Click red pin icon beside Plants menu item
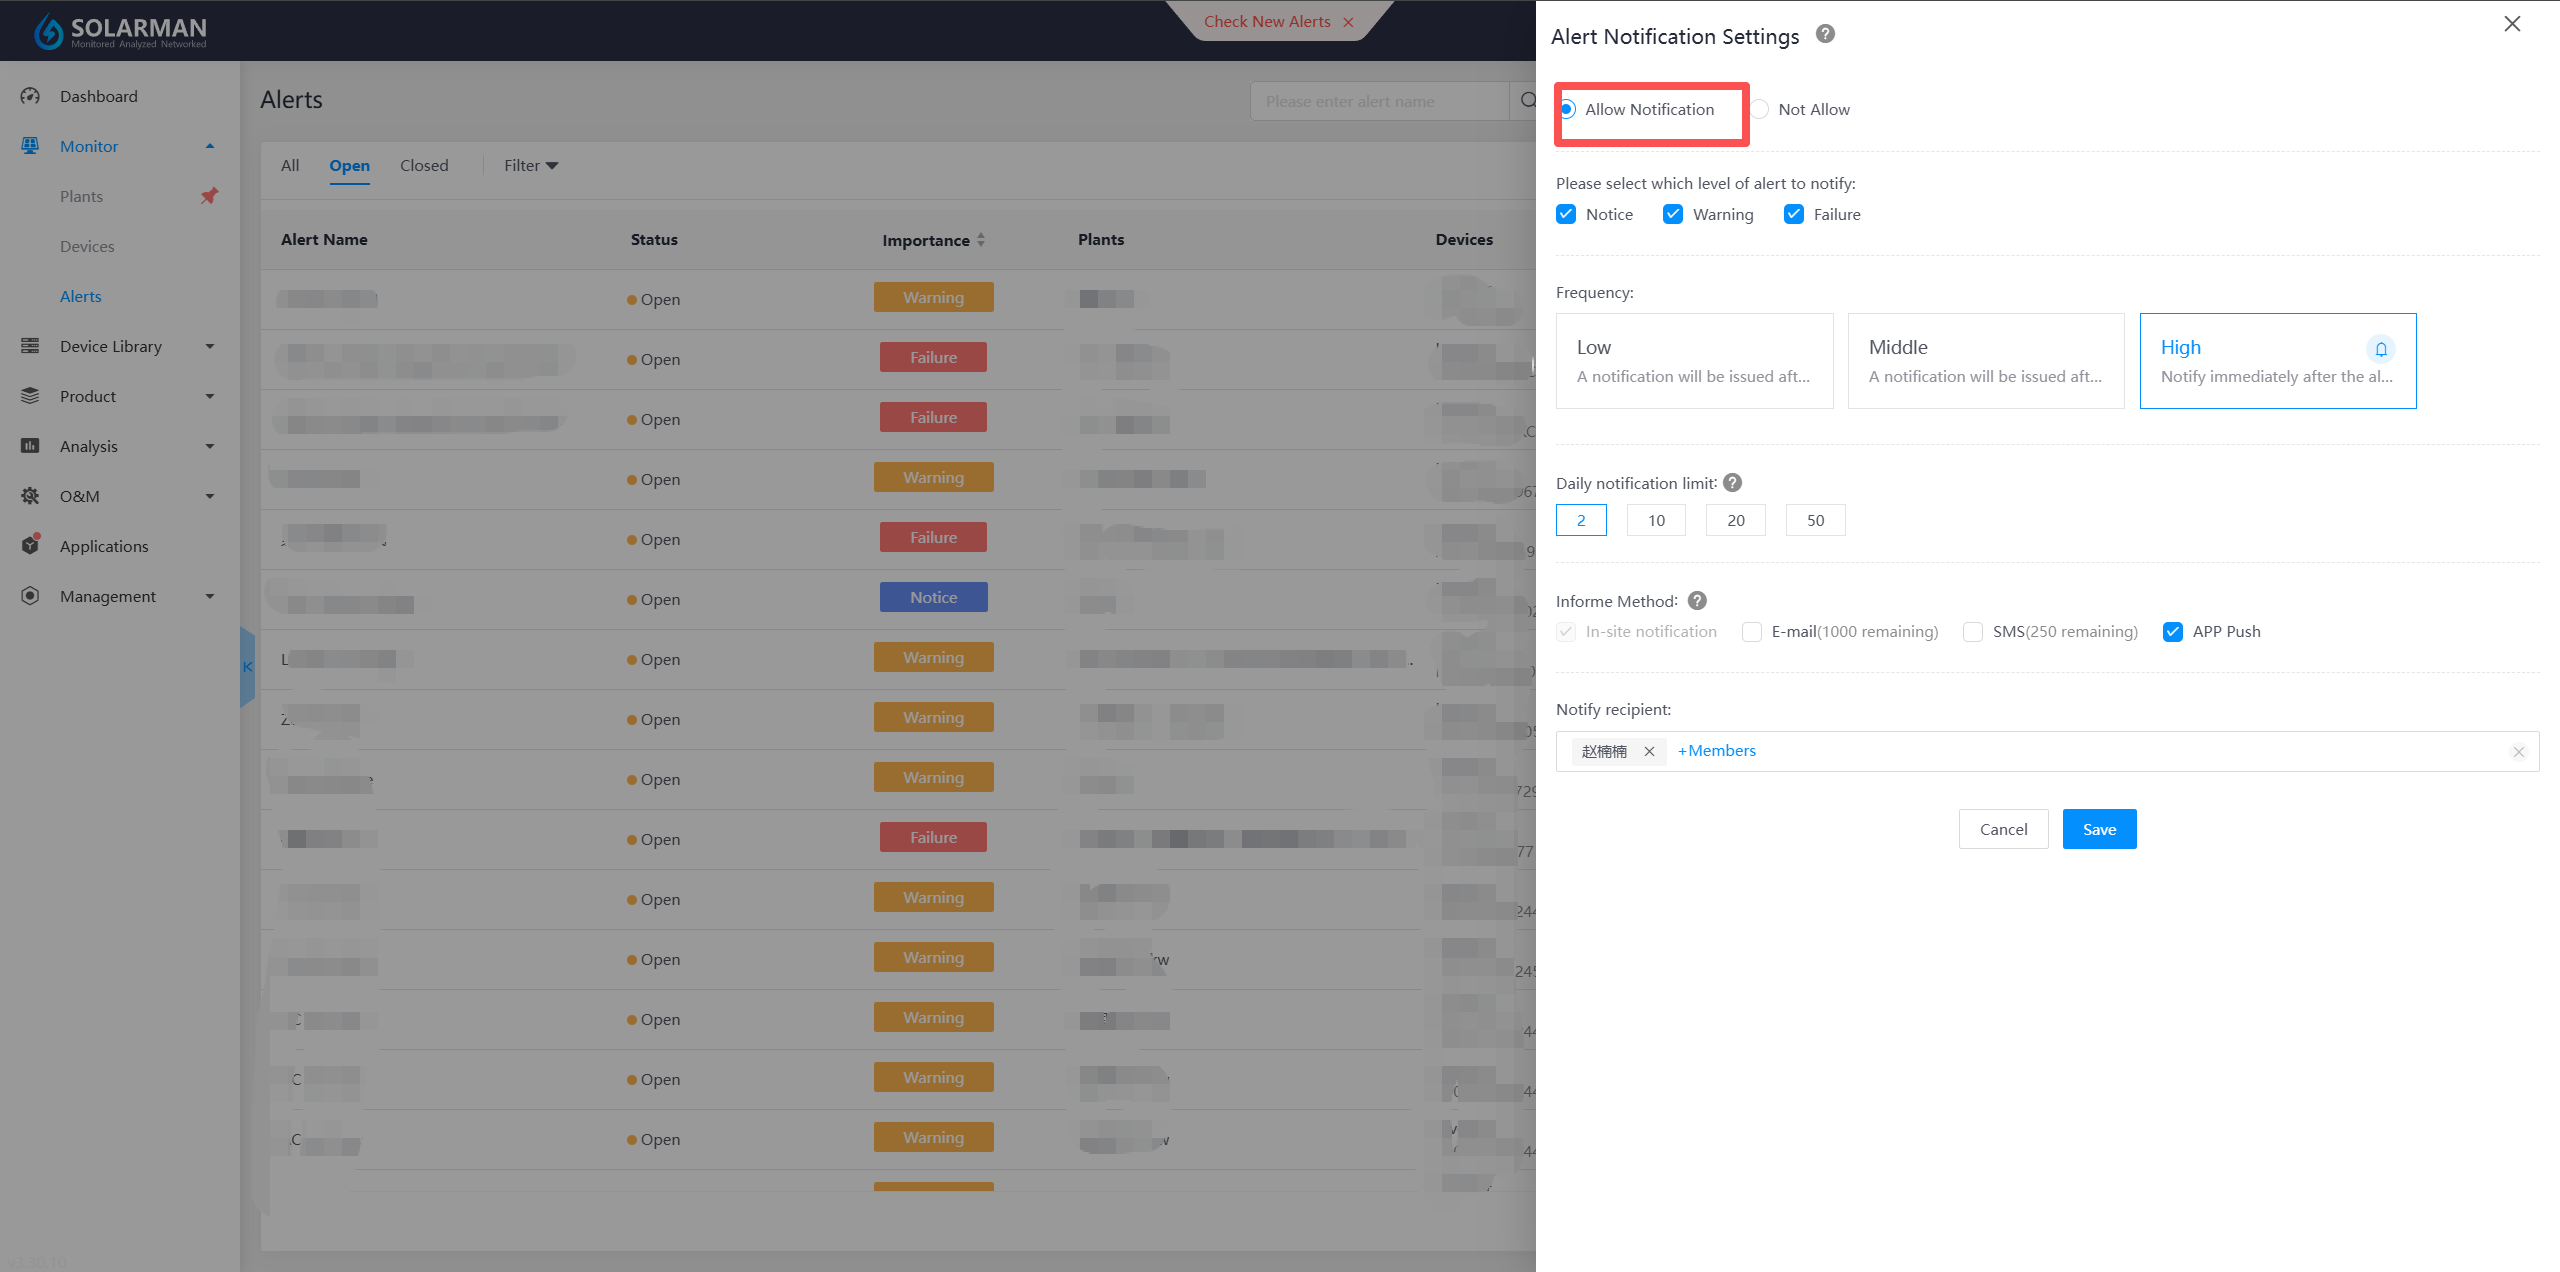The height and width of the screenshot is (1272, 2560). pyautogui.click(x=209, y=196)
